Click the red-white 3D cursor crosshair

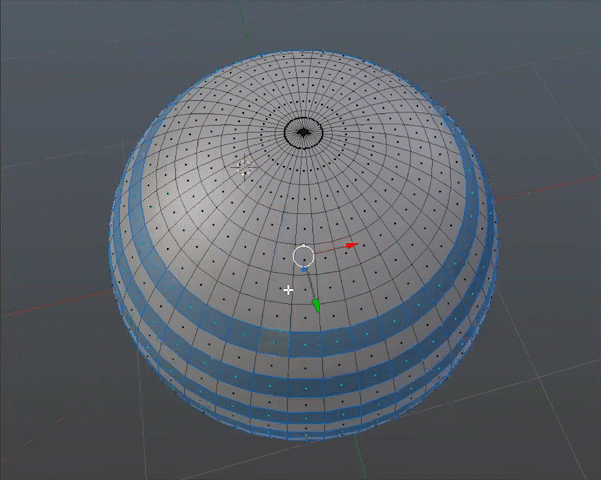coord(245,168)
